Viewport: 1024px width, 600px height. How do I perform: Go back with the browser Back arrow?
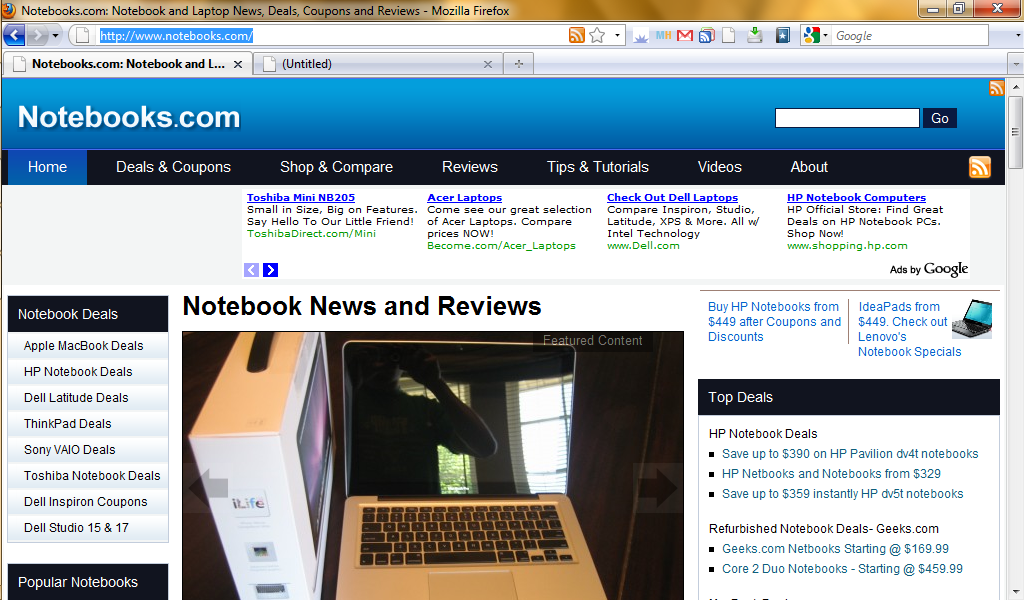point(14,35)
